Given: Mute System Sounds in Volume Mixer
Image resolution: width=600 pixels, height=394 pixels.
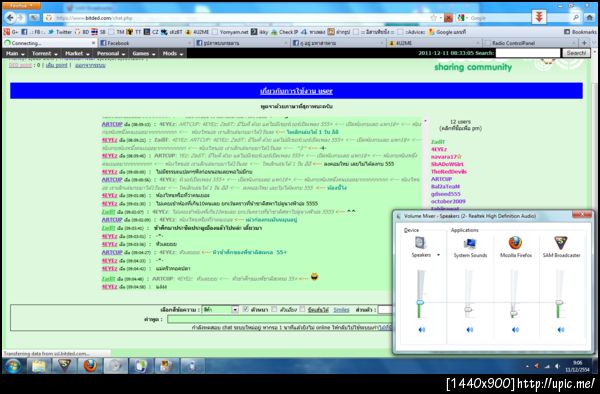Looking at the screenshot, I should tap(470, 329).
